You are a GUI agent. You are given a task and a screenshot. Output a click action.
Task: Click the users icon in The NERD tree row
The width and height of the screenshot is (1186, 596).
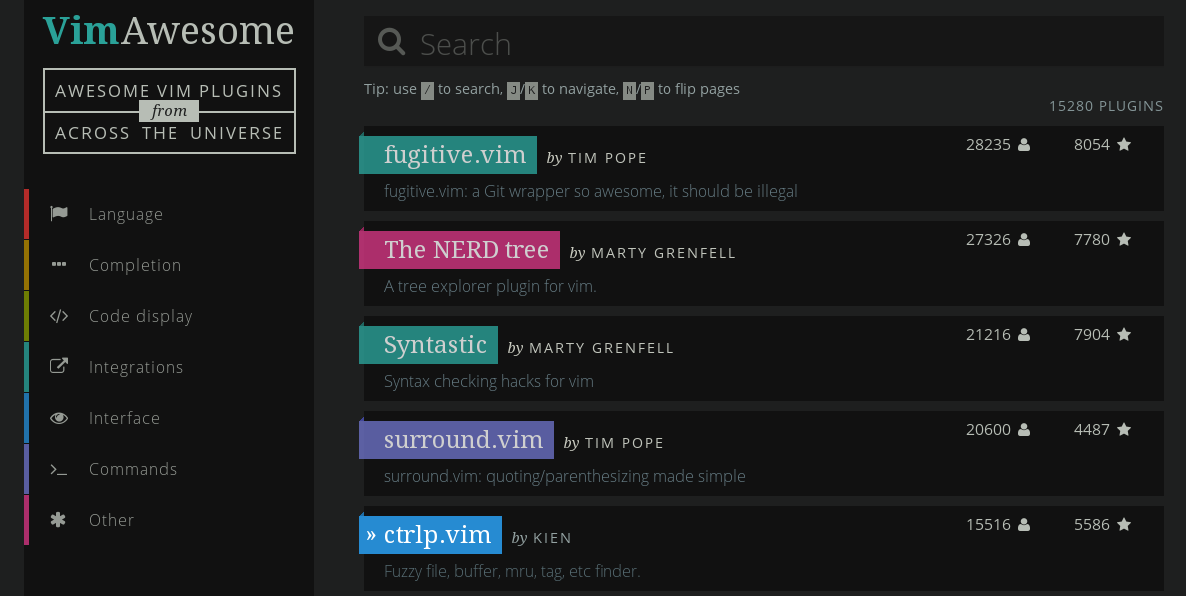coord(1023,240)
